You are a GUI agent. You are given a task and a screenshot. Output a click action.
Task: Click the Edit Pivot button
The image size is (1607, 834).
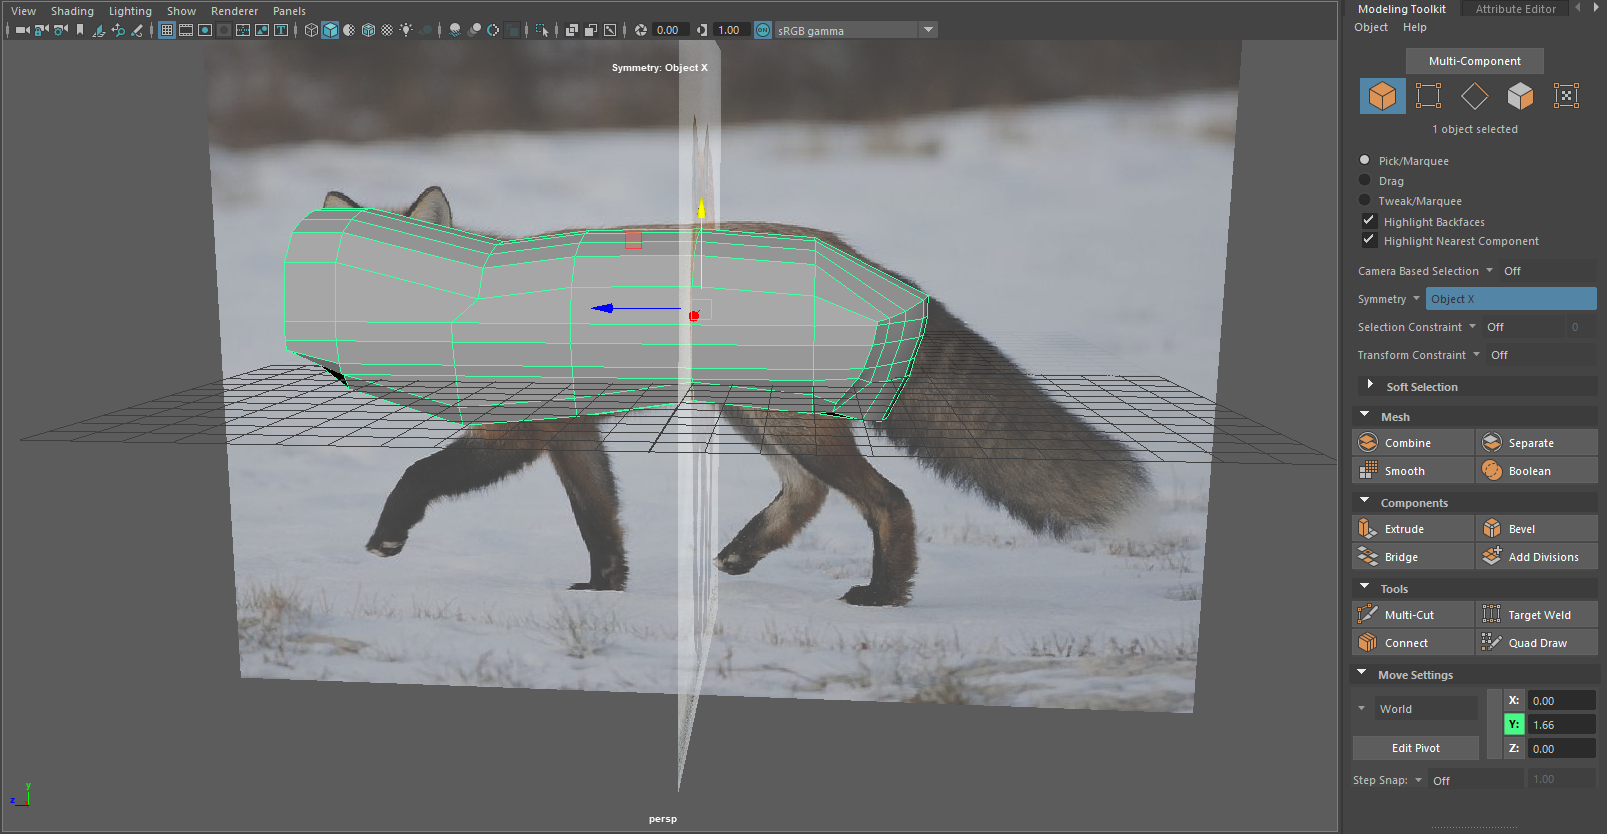click(1415, 747)
